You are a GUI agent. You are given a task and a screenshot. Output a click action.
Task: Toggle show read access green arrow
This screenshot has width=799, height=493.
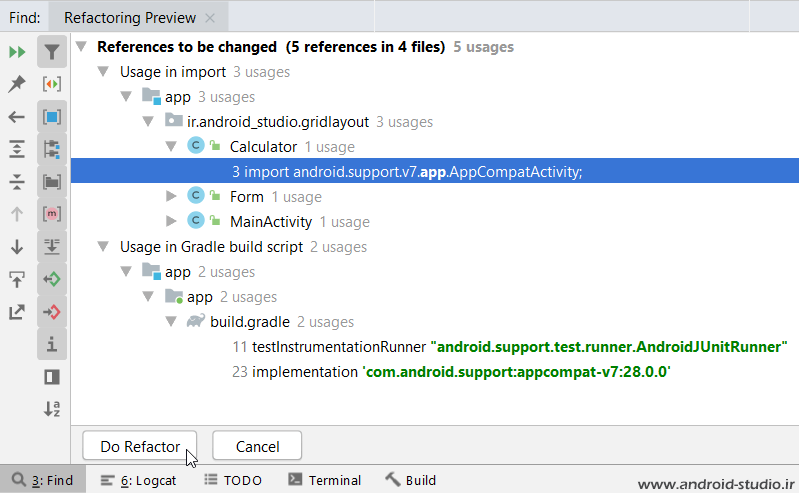(x=52, y=279)
